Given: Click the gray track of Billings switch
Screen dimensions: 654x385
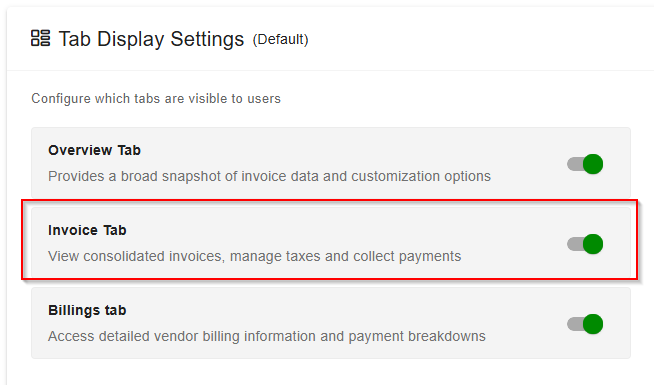Looking at the screenshot, I should (x=575, y=324).
